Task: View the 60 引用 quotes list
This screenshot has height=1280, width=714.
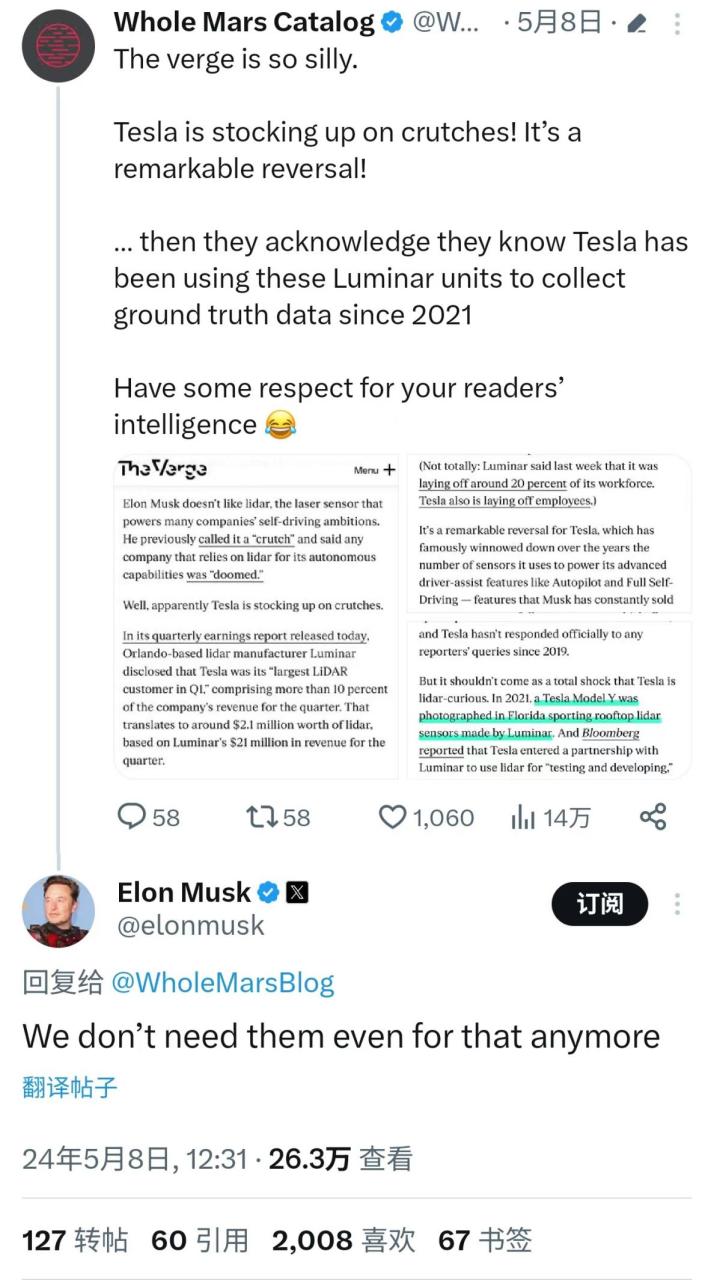Action: tap(200, 1241)
